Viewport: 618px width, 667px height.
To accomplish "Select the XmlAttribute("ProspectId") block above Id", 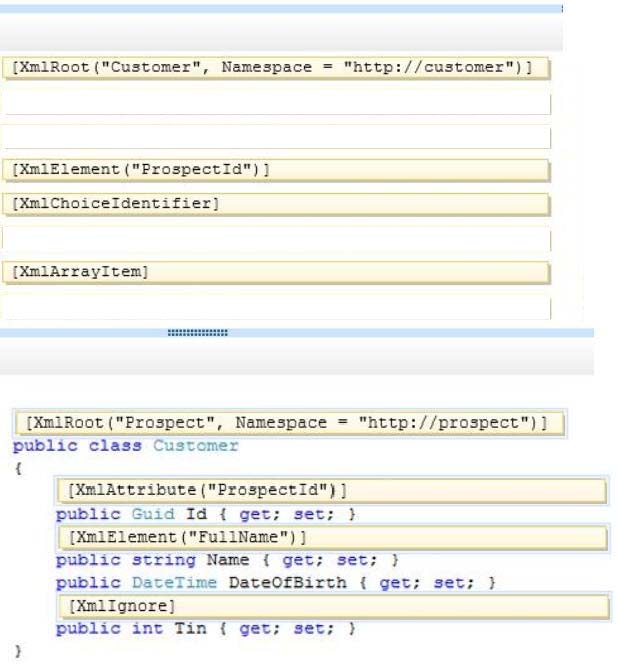I will tap(332, 490).
